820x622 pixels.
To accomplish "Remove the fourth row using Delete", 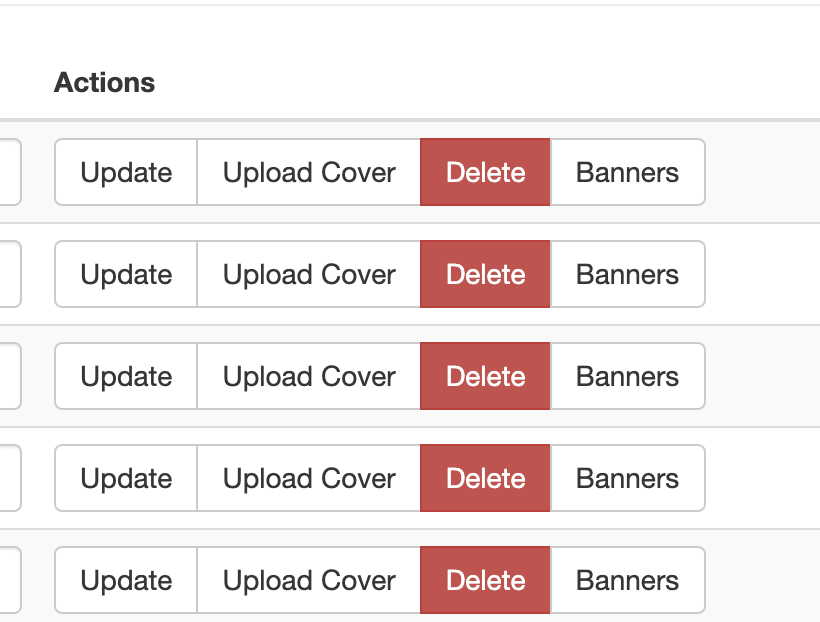I will 485,478.
